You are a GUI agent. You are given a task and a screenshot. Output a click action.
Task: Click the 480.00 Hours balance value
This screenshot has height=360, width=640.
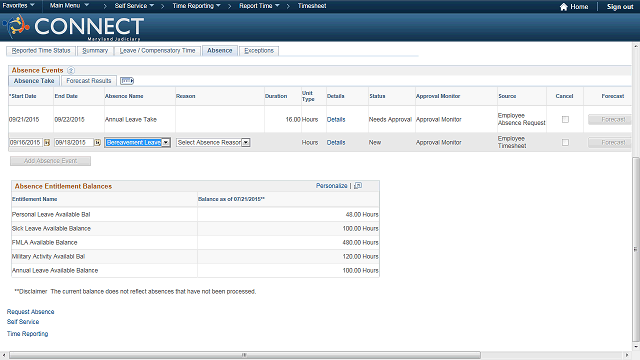(360, 242)
